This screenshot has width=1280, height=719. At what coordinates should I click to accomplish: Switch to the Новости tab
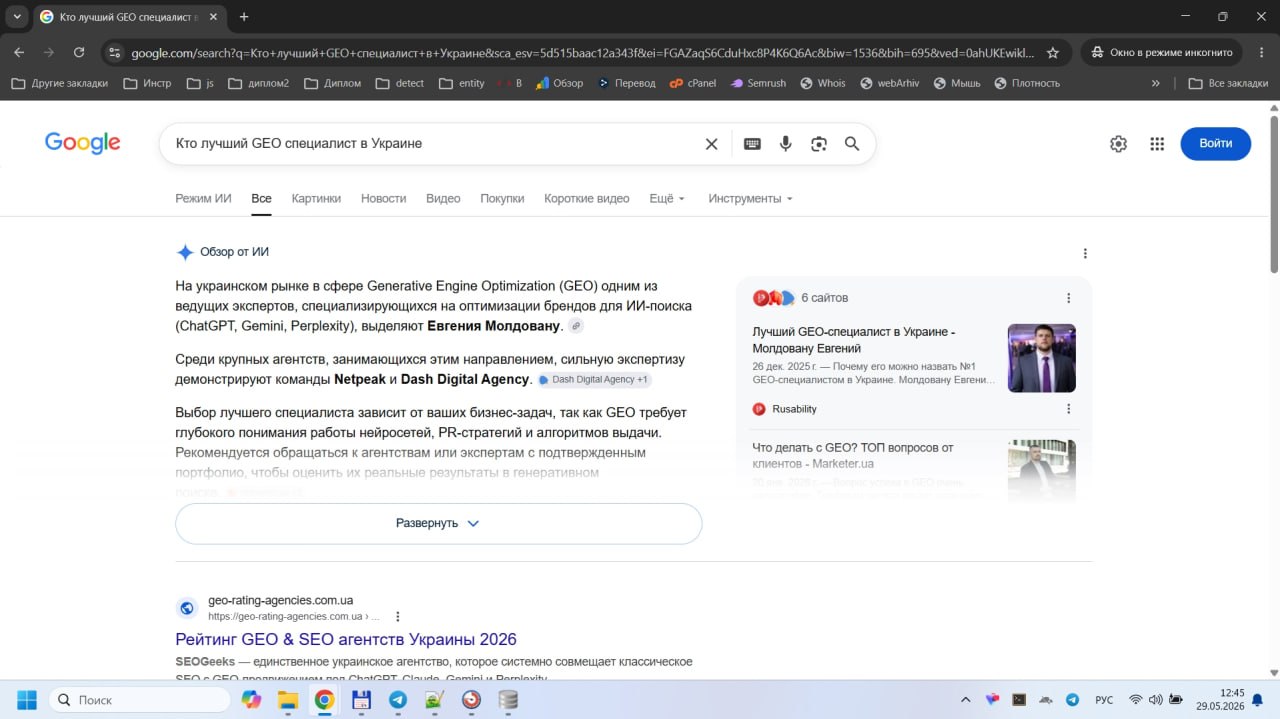coord(383,198)
